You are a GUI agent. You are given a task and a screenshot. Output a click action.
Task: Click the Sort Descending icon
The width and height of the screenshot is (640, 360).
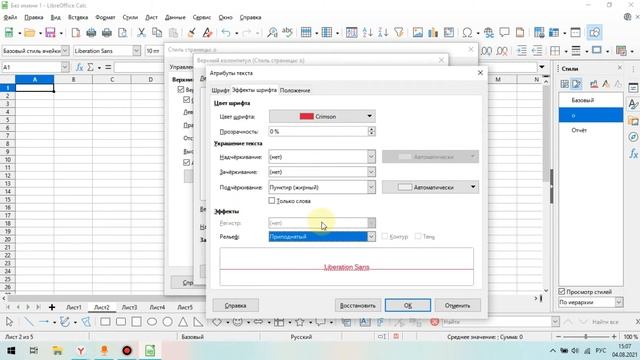383,33
